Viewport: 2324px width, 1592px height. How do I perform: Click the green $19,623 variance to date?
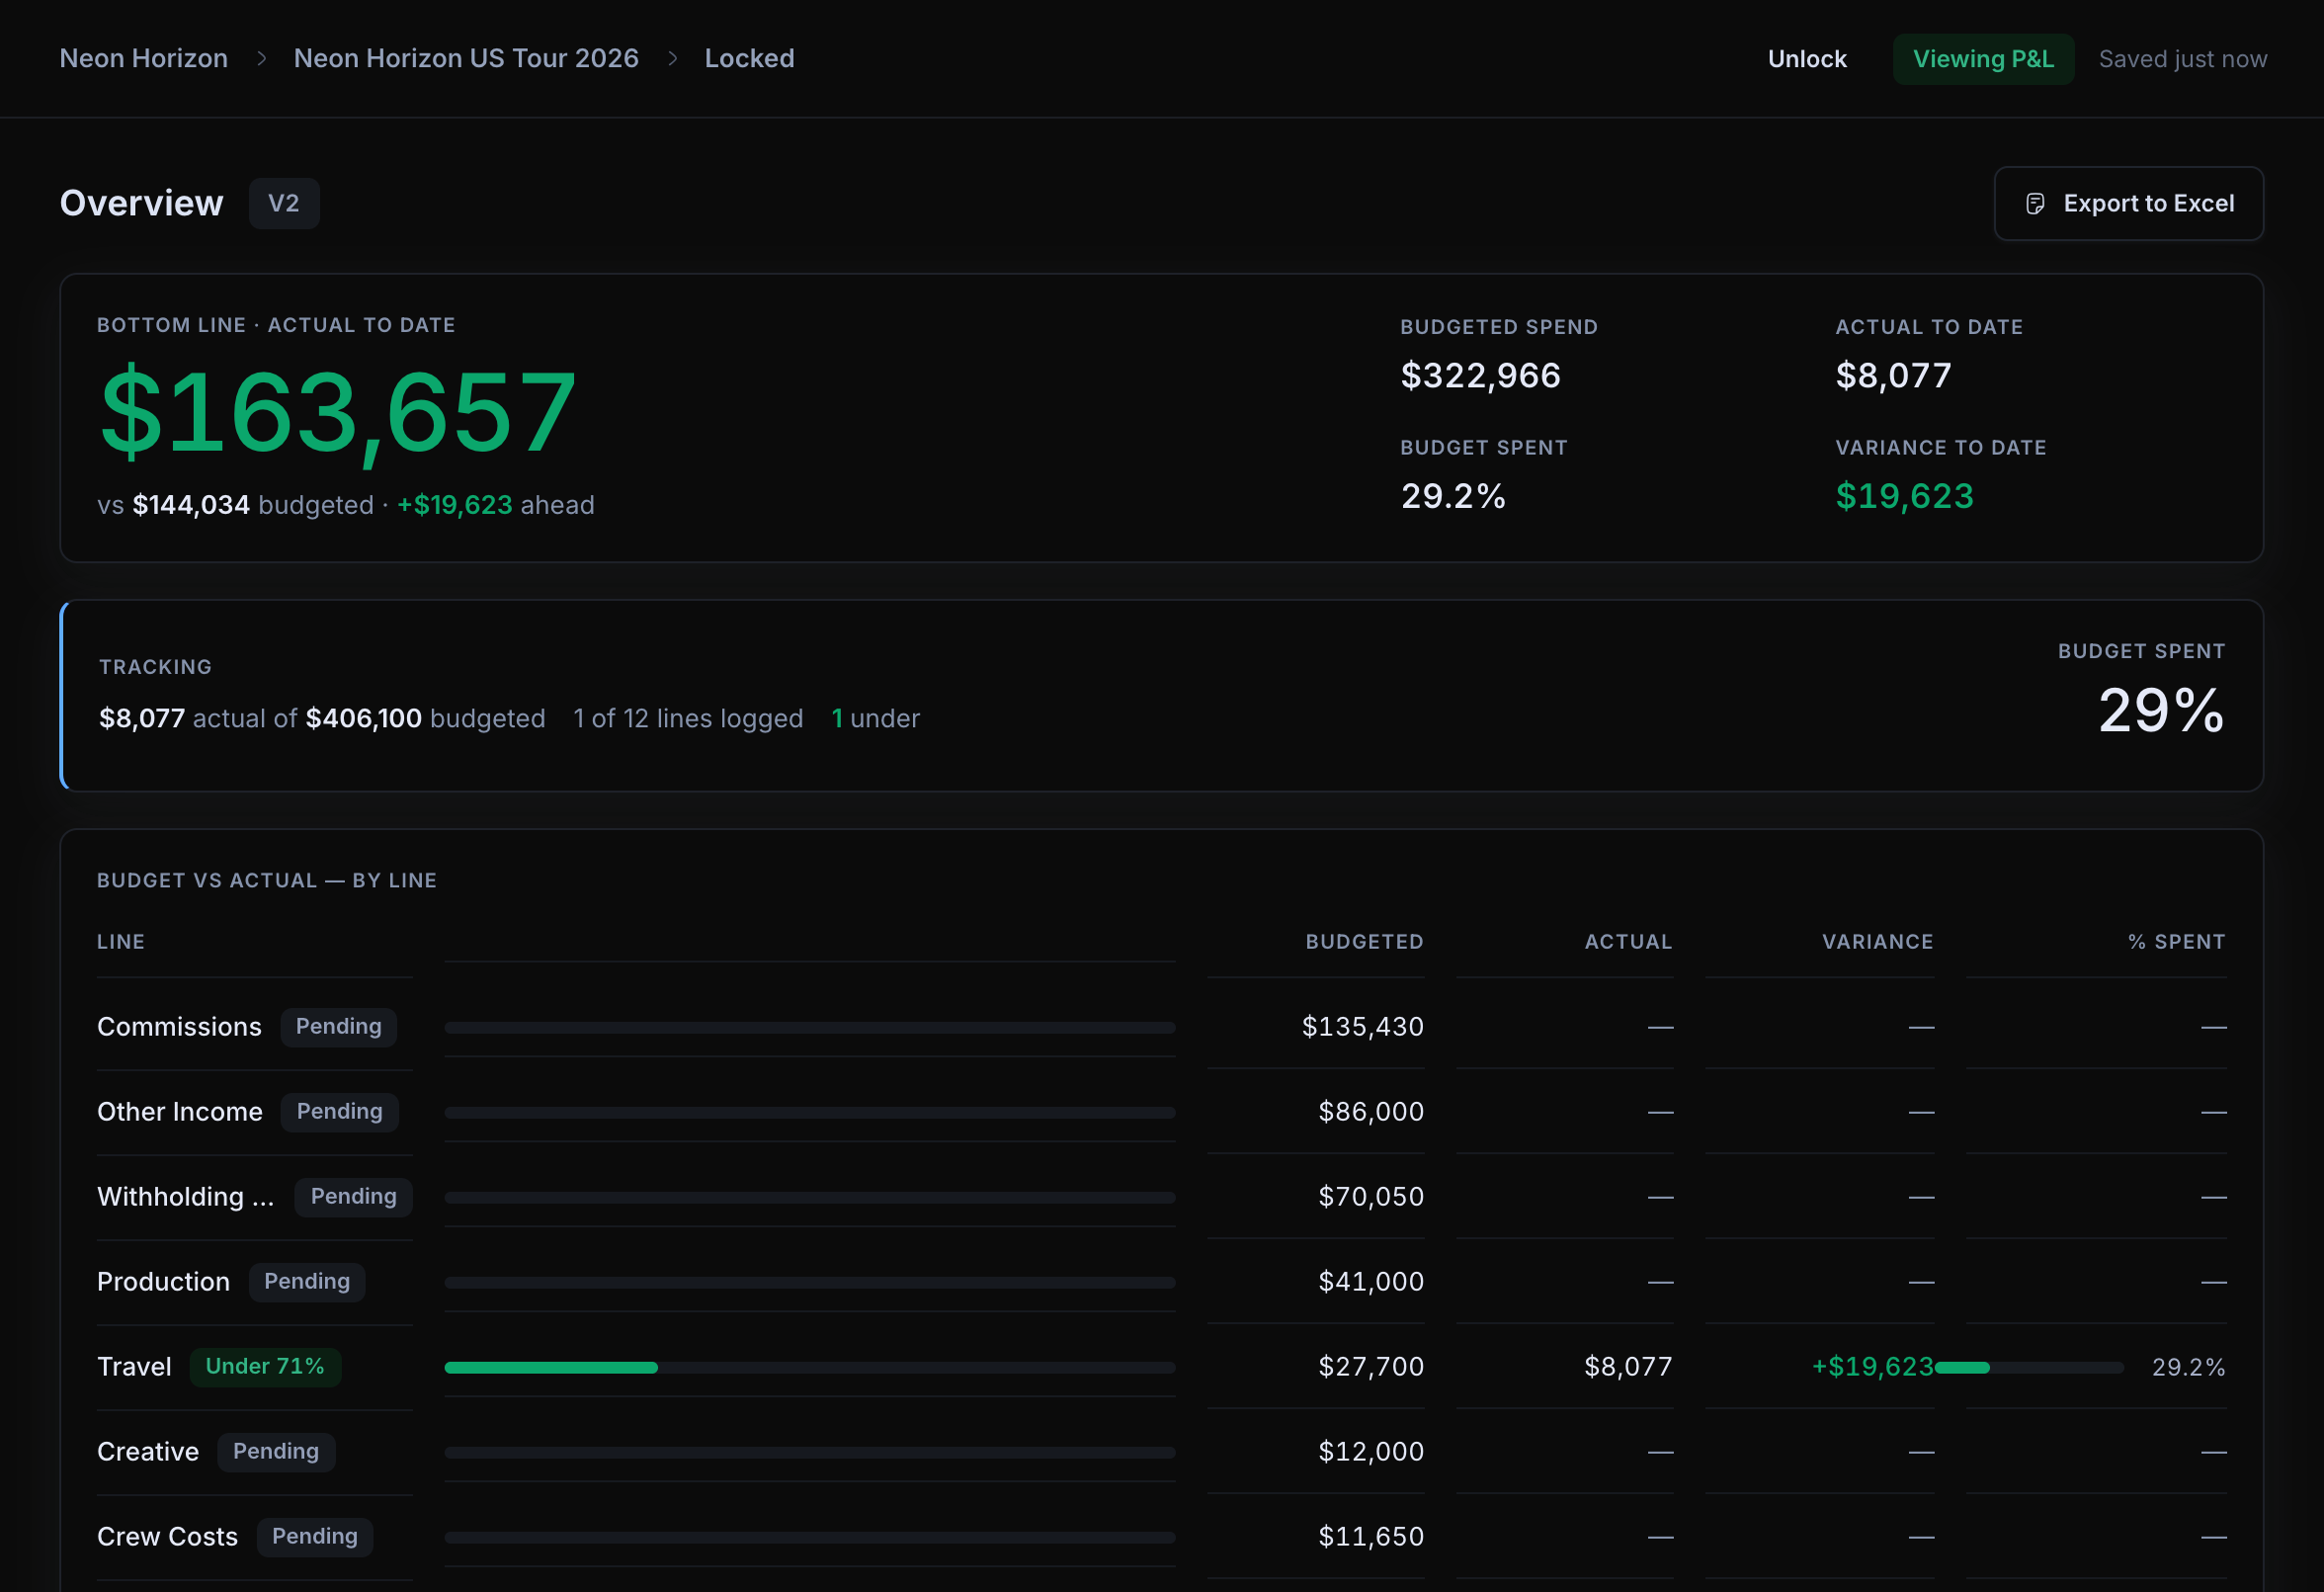pyautogui.click(x=1904, y=496)
